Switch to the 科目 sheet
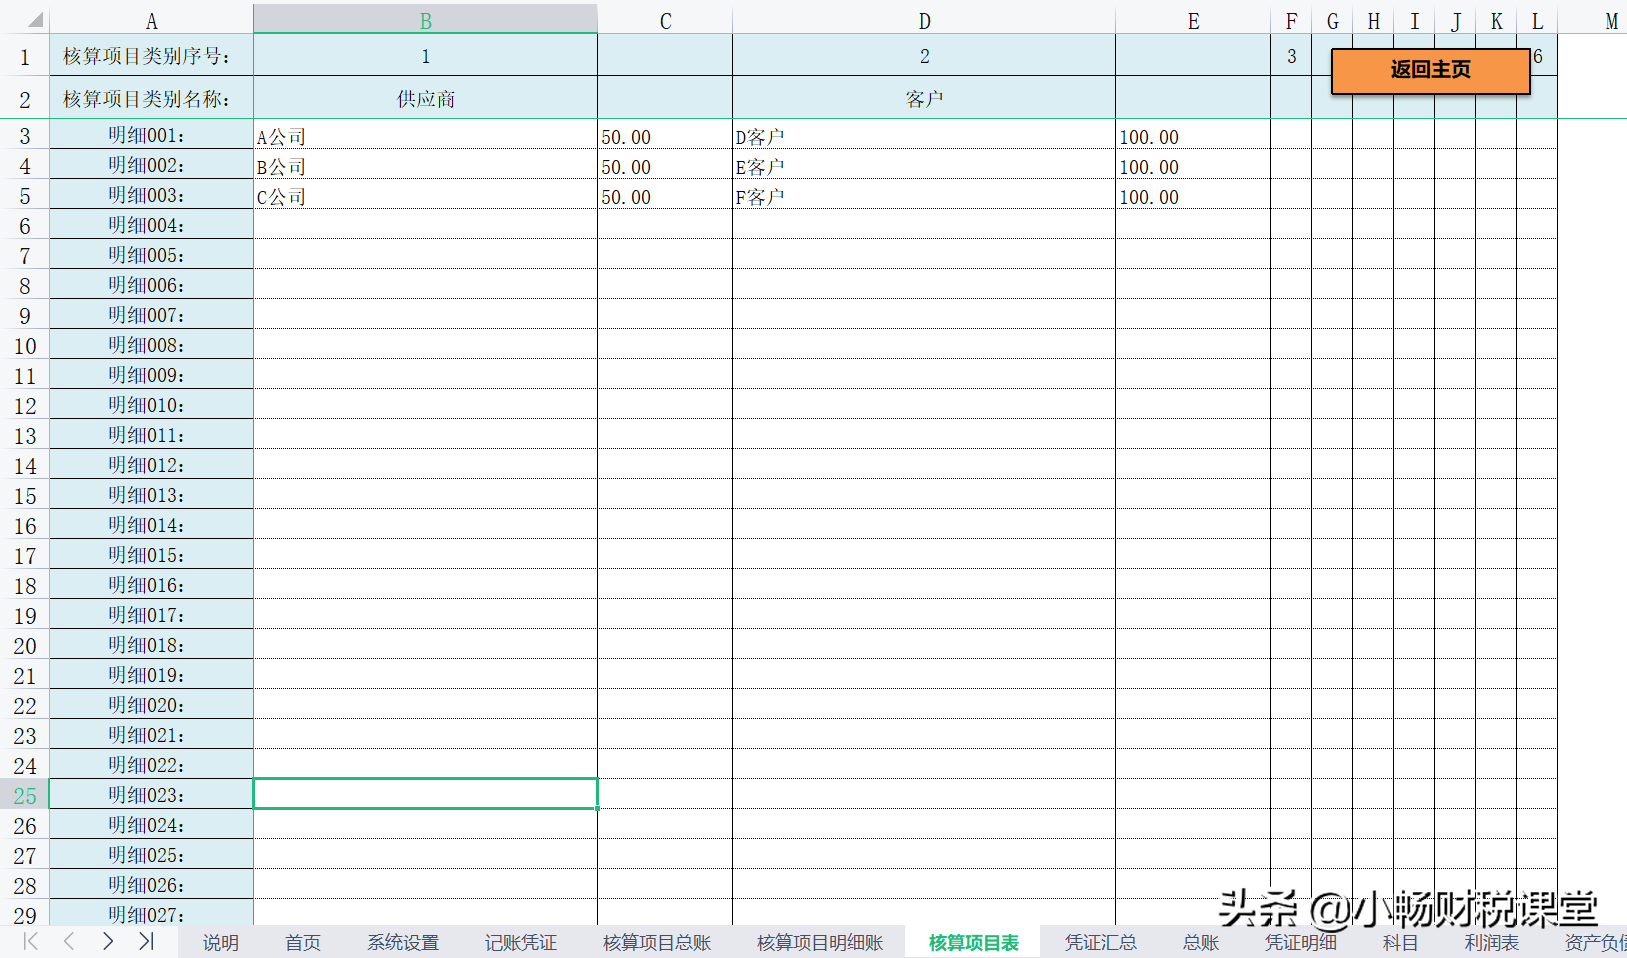 coord(1399,941)
